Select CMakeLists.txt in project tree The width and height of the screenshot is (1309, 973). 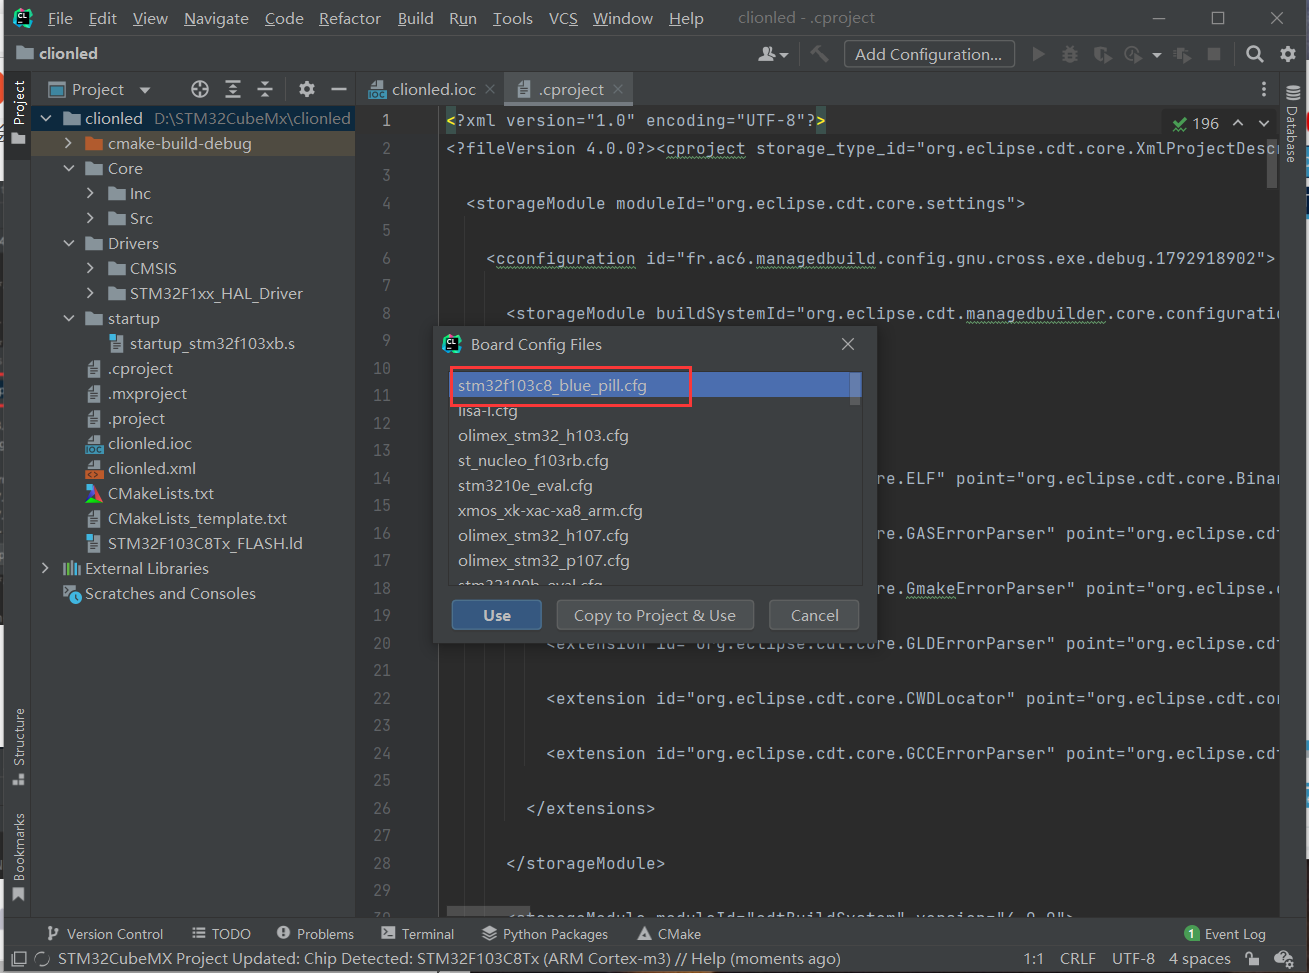[x=161, y=493]
